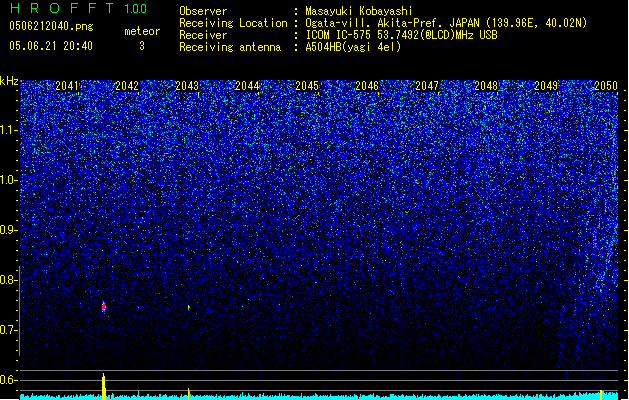This screenshot has width=629, height=400.
Task: Click the 2048 time axis marker
Action: [x=486, y=86]
